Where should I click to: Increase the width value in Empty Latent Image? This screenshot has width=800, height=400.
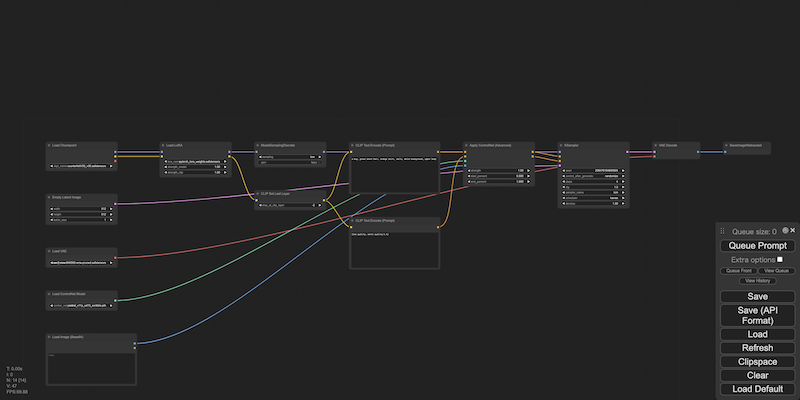click(112, 209)
